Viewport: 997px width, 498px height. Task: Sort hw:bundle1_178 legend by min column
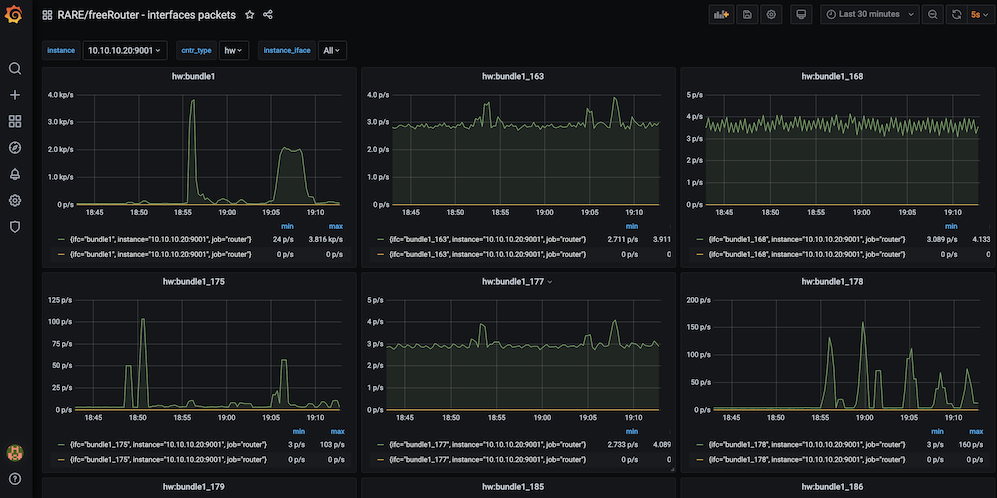pyautogui.click(x=938, y=431)
